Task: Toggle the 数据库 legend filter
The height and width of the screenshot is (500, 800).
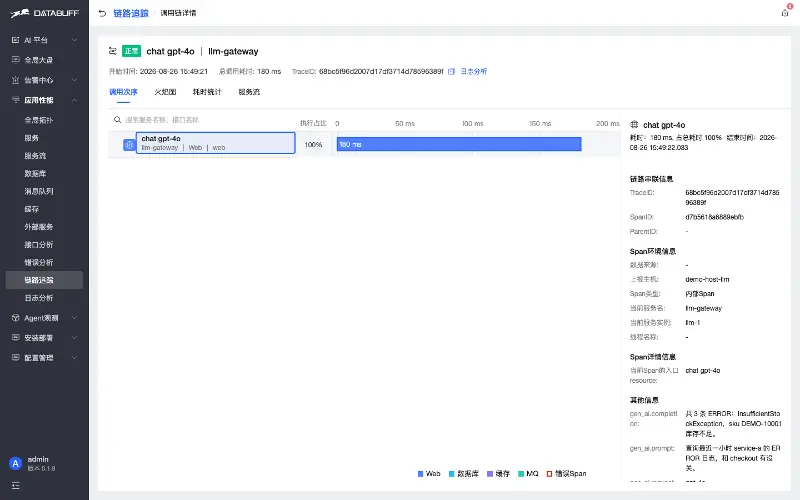Action: pos(463,473)
